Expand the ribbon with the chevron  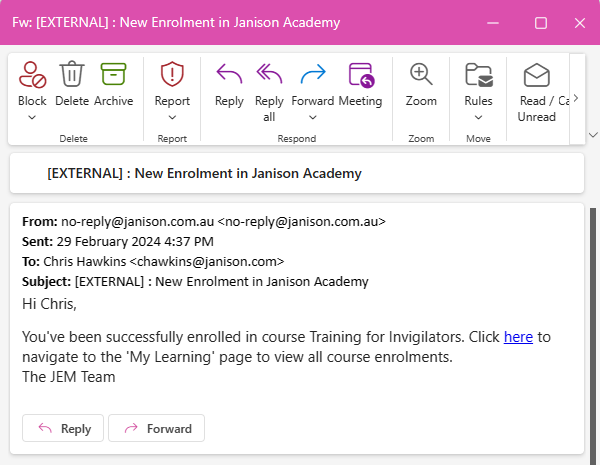click(x=592, y=135)
